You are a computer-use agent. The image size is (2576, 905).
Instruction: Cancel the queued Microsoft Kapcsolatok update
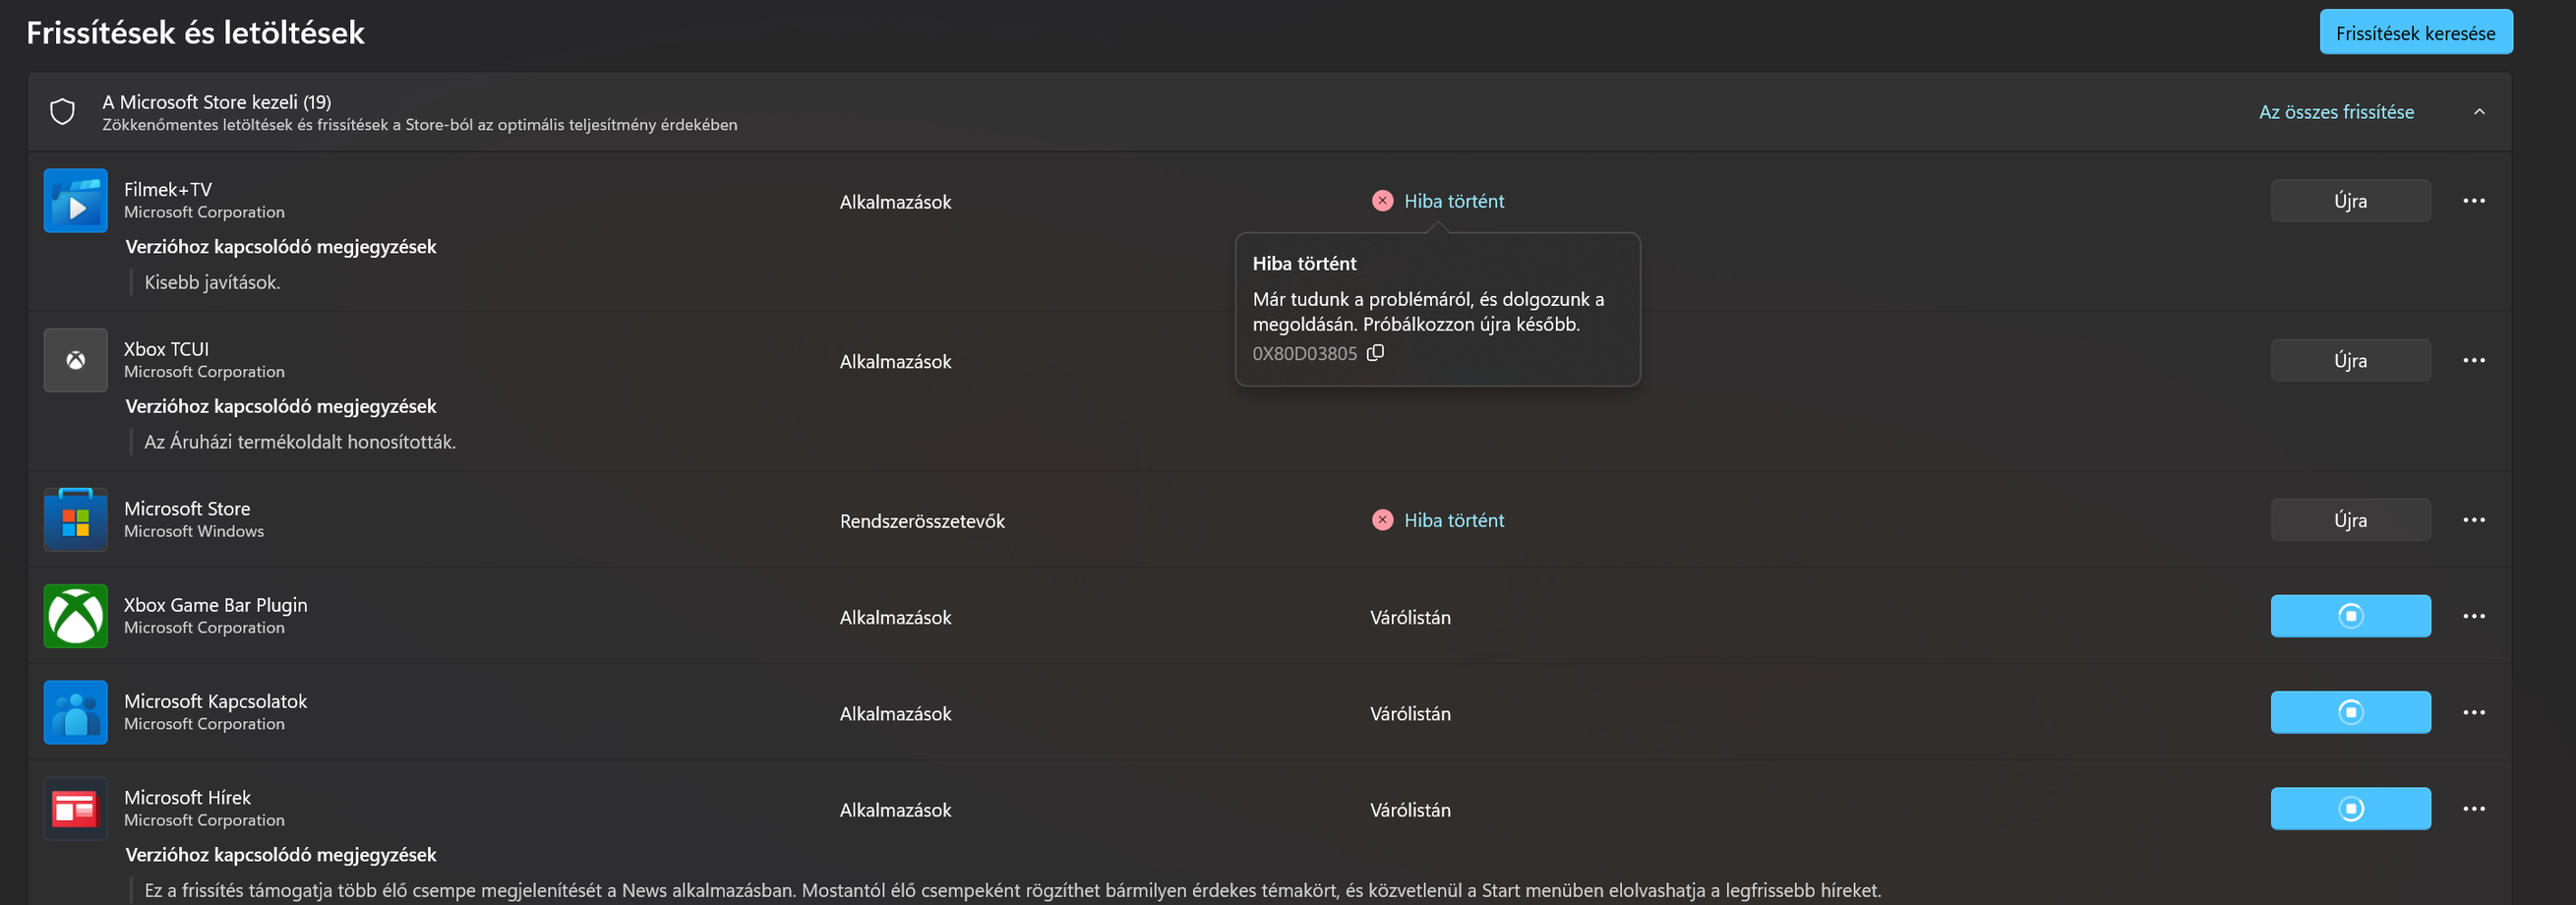[x=2350, y=713]
